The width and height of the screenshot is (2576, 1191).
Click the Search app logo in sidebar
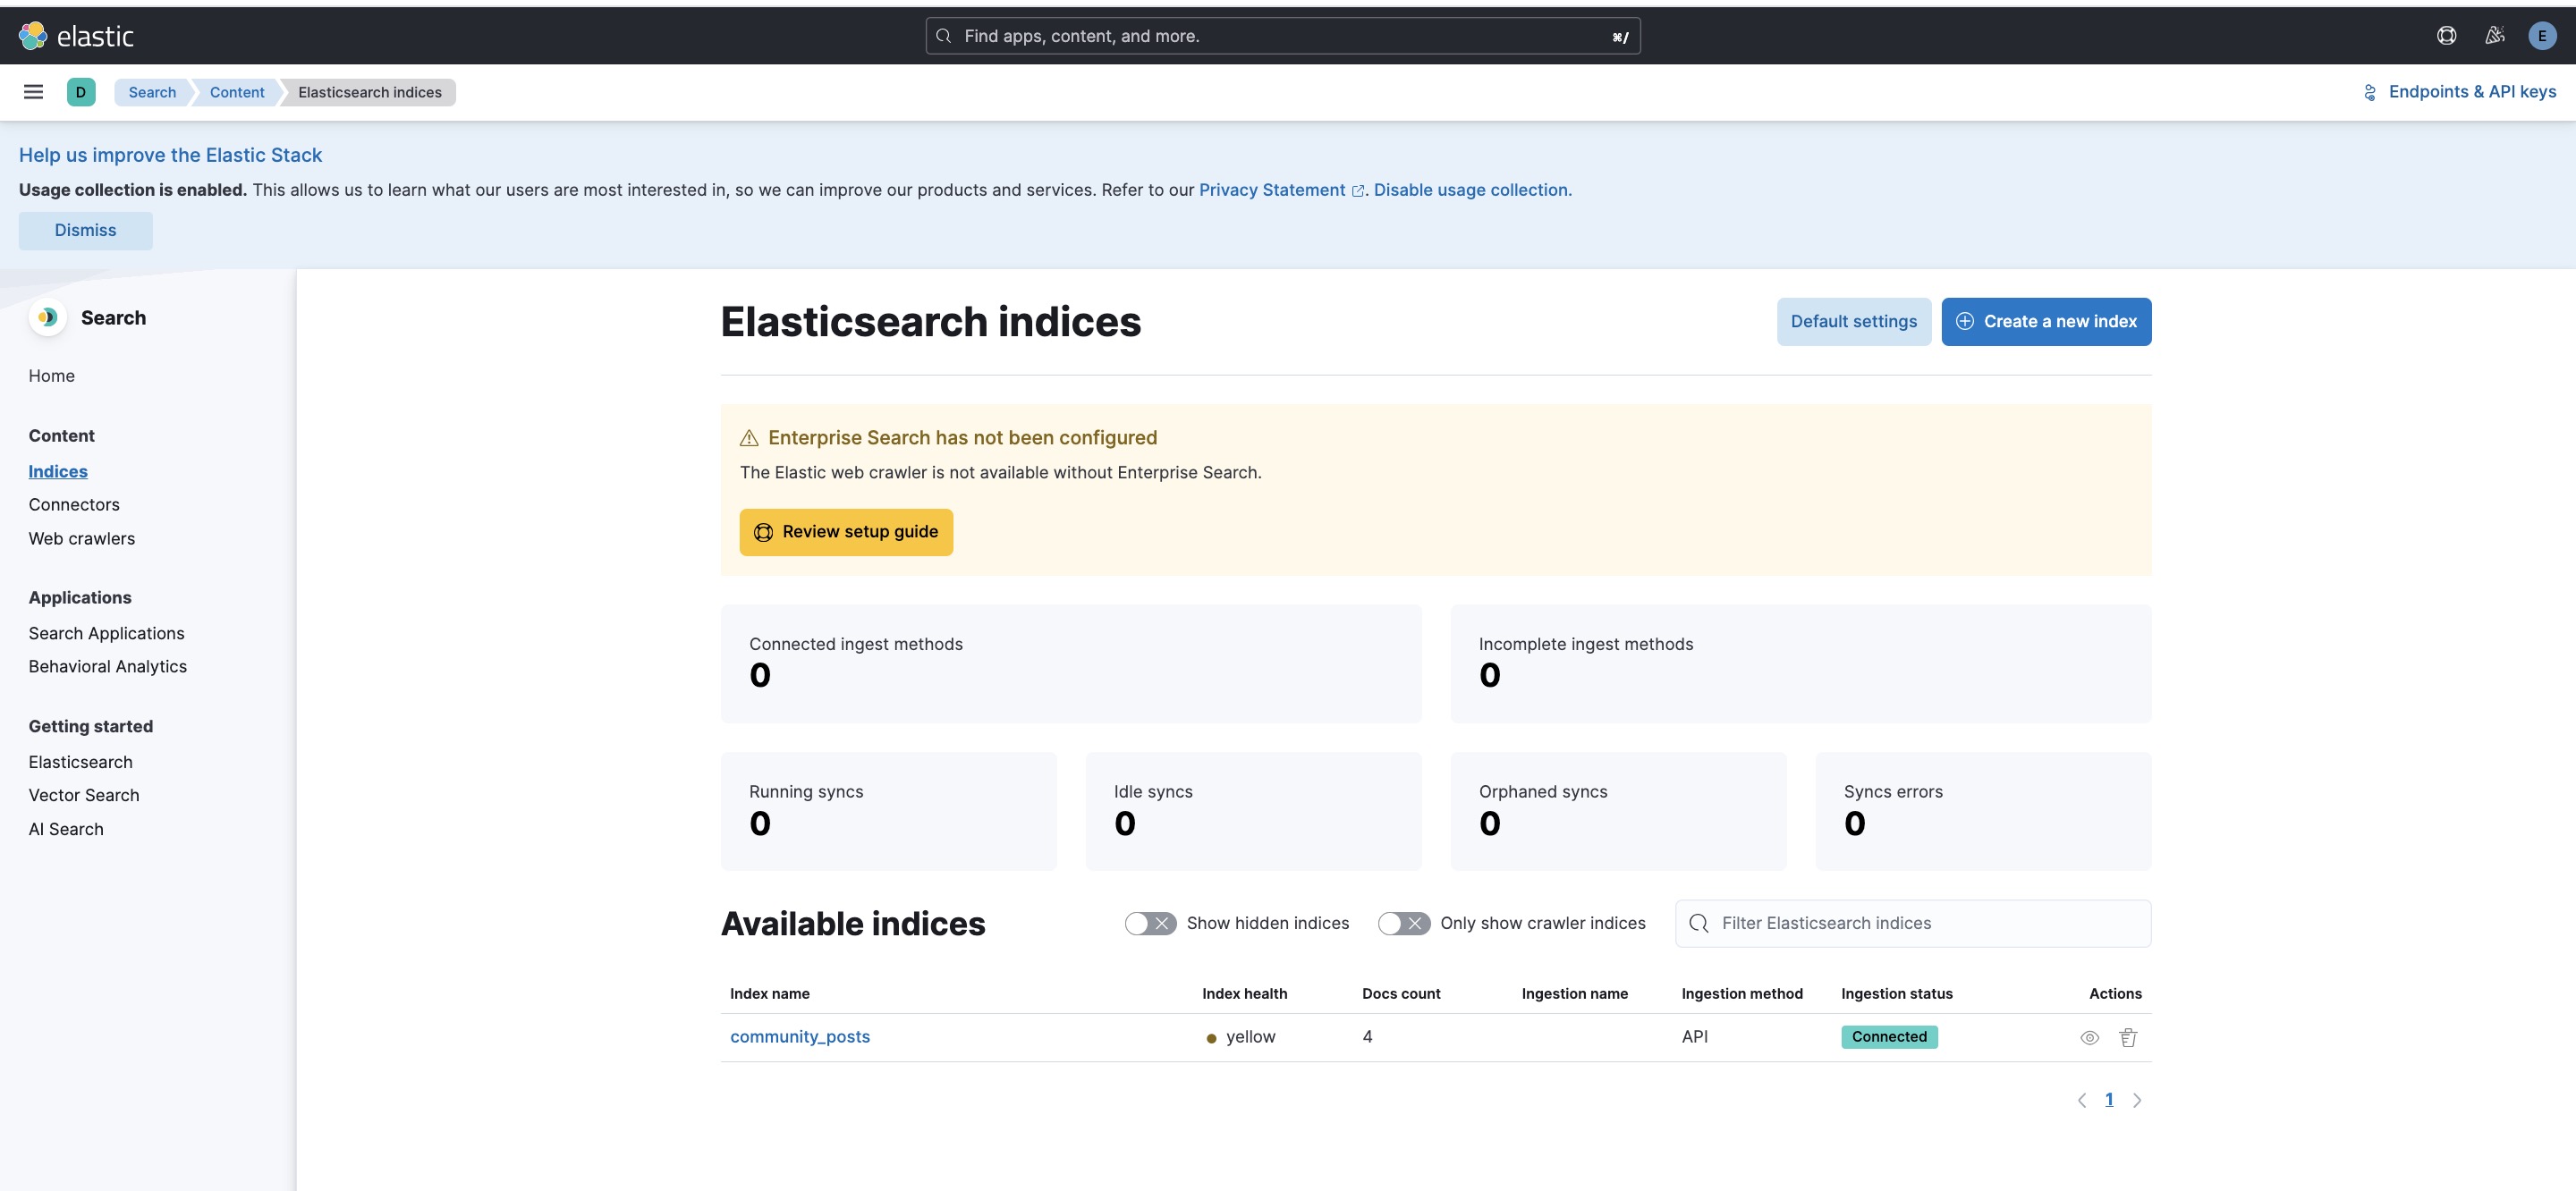pyautogui.click(x=47, y=318)
